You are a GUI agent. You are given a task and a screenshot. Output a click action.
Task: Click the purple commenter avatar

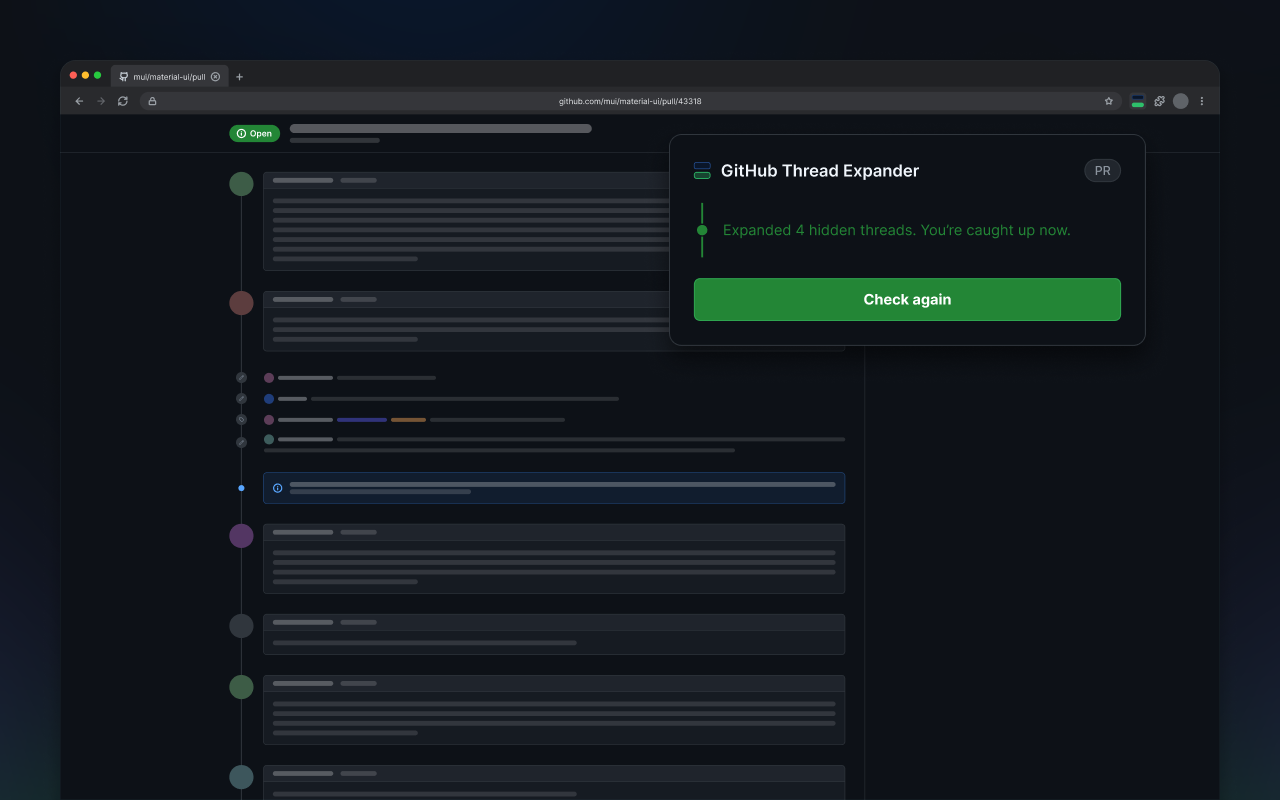(241, 535)
